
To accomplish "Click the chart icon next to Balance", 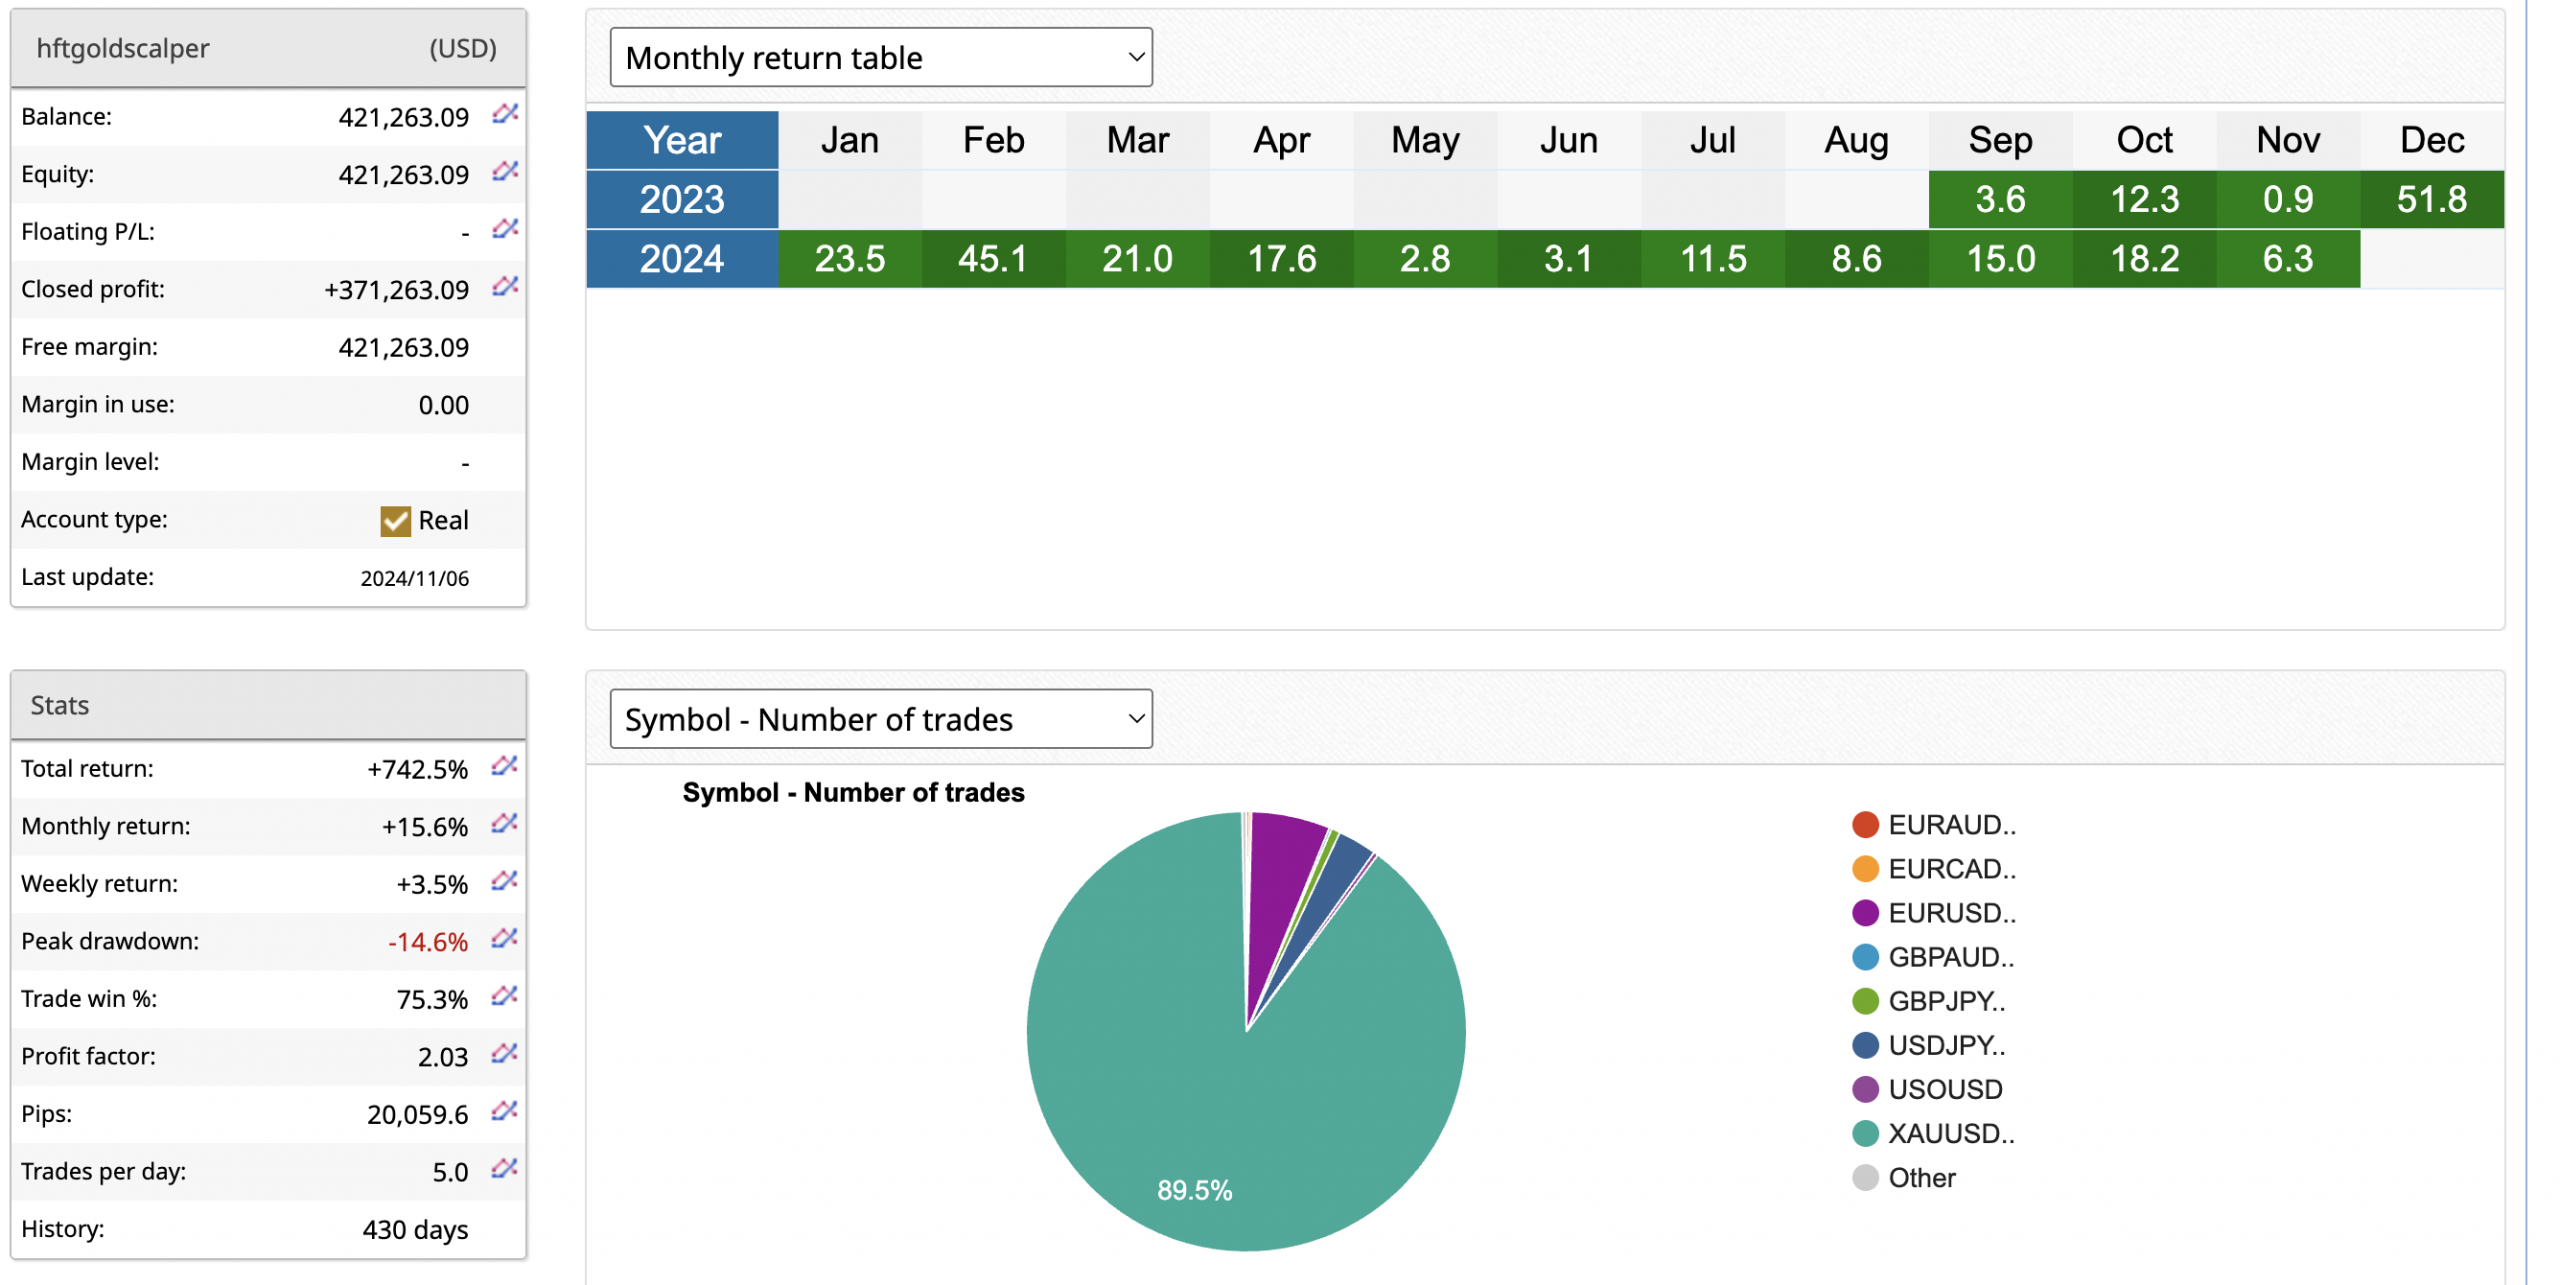I will [504, 114].
